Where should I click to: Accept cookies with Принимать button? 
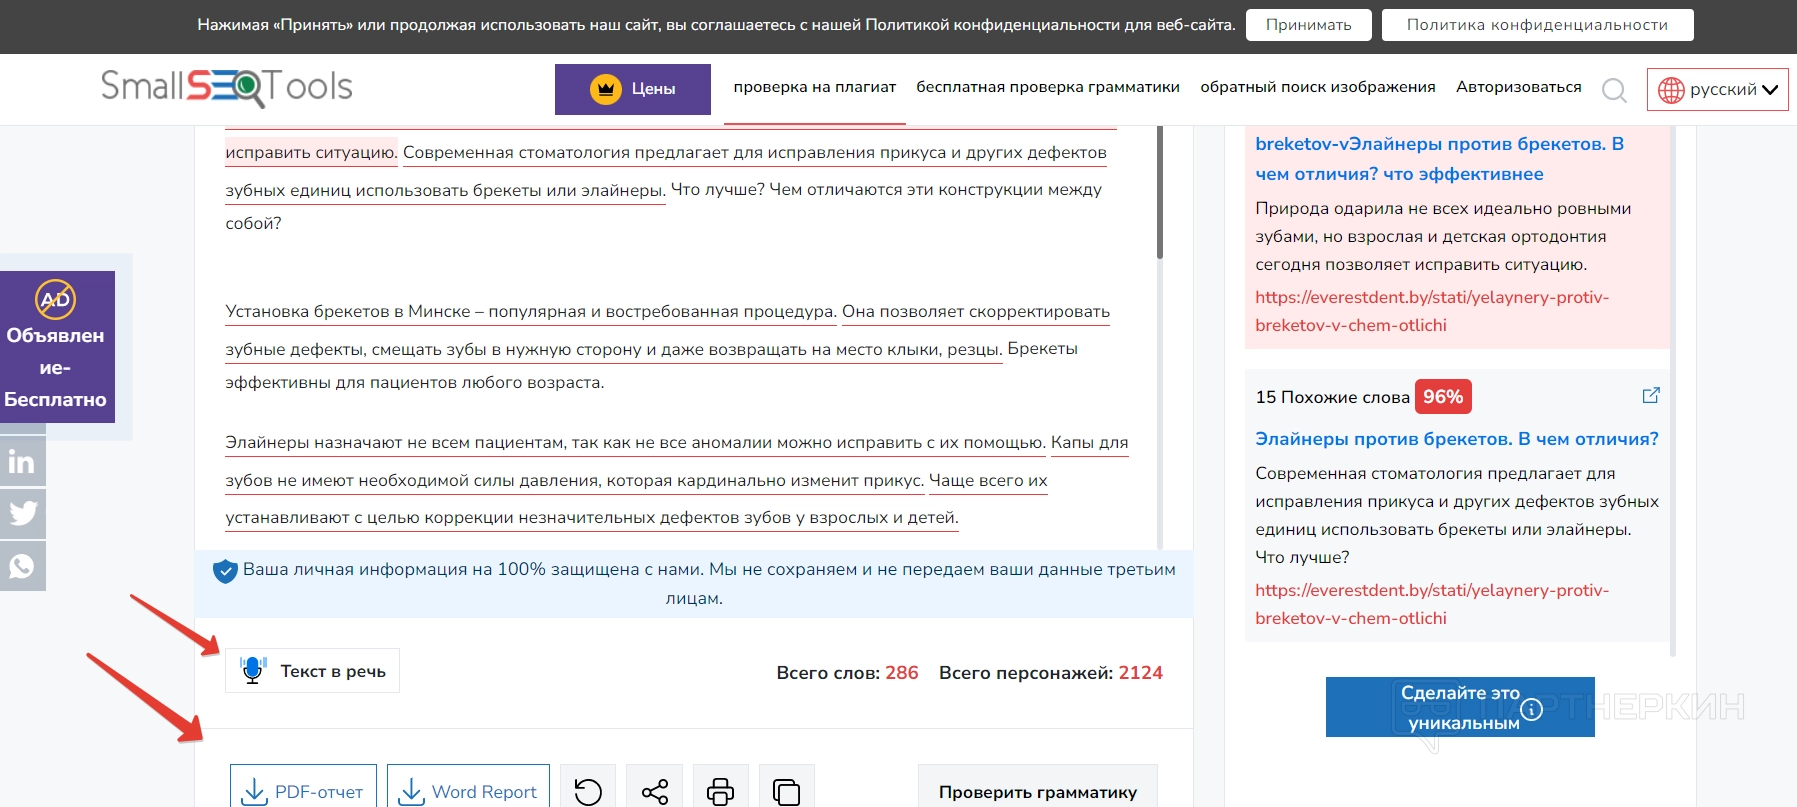(x=1308, y=25)
